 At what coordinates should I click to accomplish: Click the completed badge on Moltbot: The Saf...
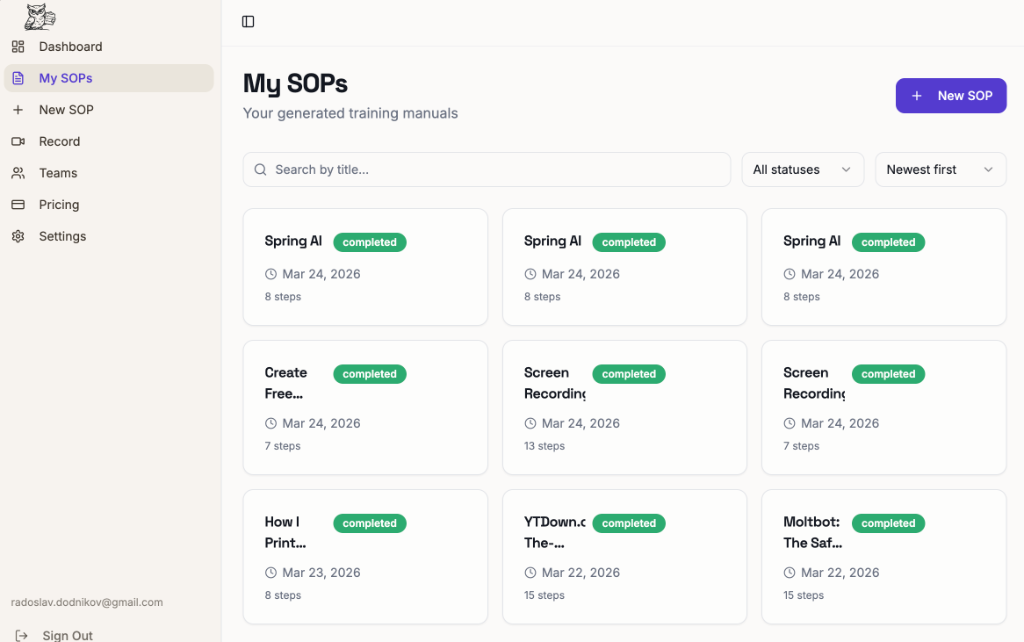(888, 523)
